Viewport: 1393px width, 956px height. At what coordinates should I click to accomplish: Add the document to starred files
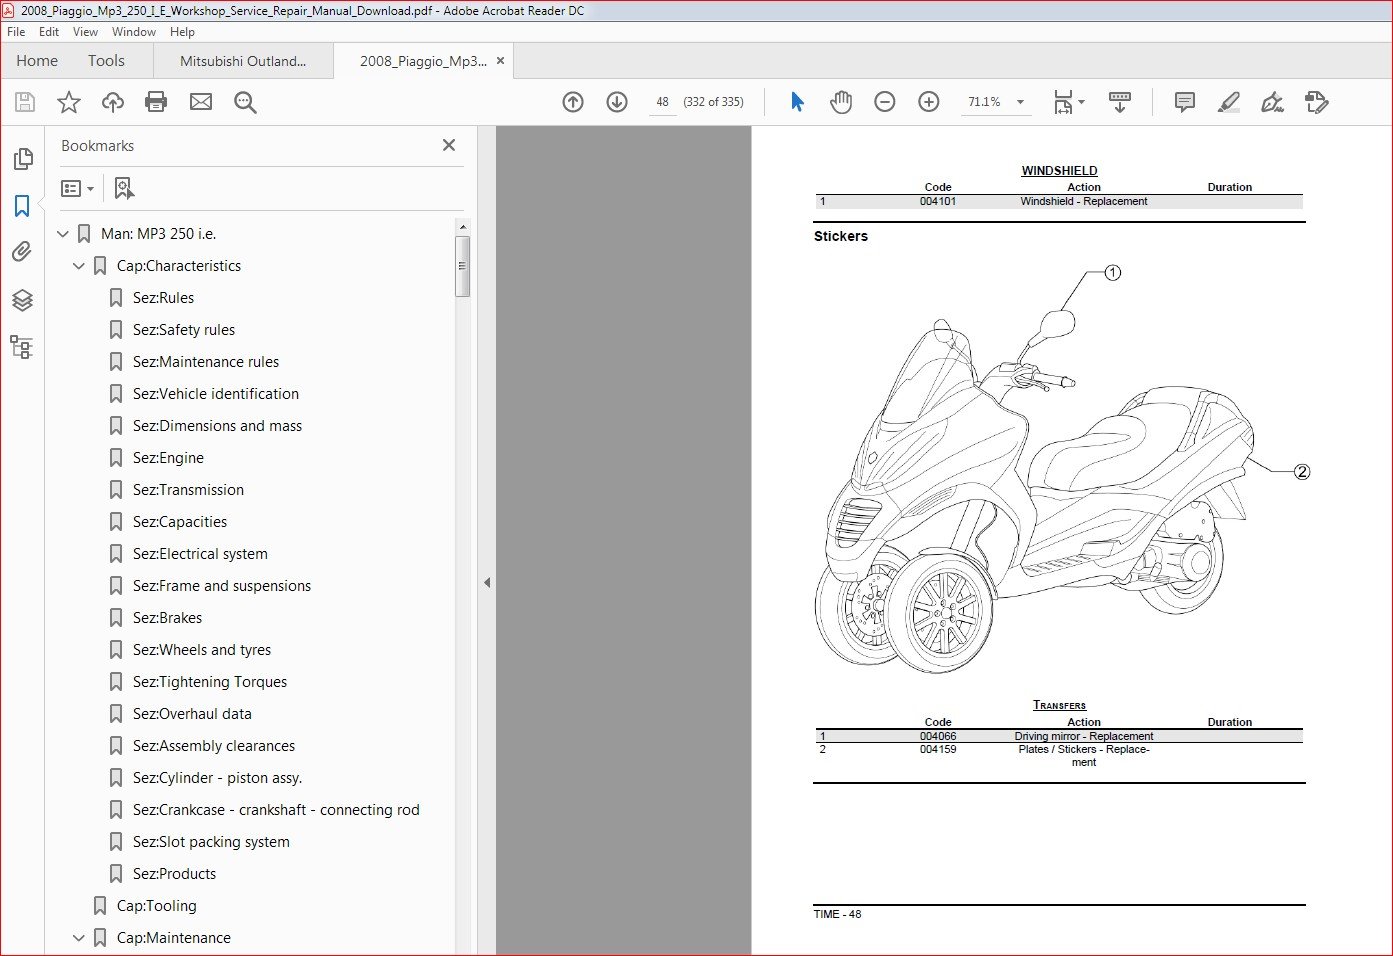[69, 102]
